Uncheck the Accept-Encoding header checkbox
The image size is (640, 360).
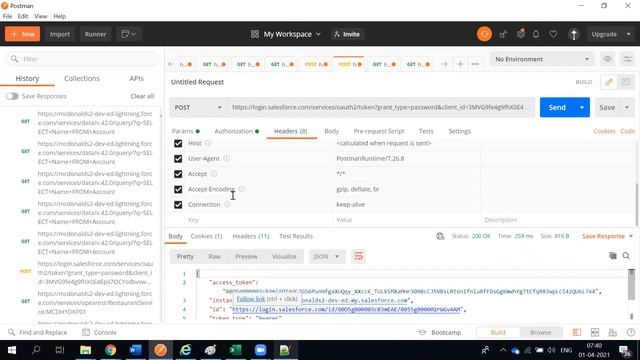pyautogui.click(x=178, y=189)
